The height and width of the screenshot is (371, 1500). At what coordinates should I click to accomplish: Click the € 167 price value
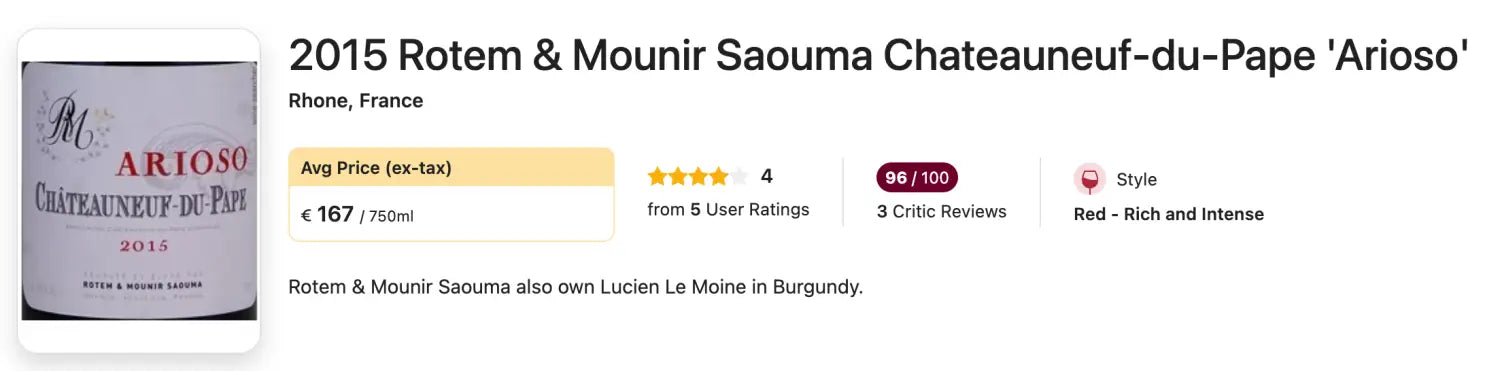327,215
